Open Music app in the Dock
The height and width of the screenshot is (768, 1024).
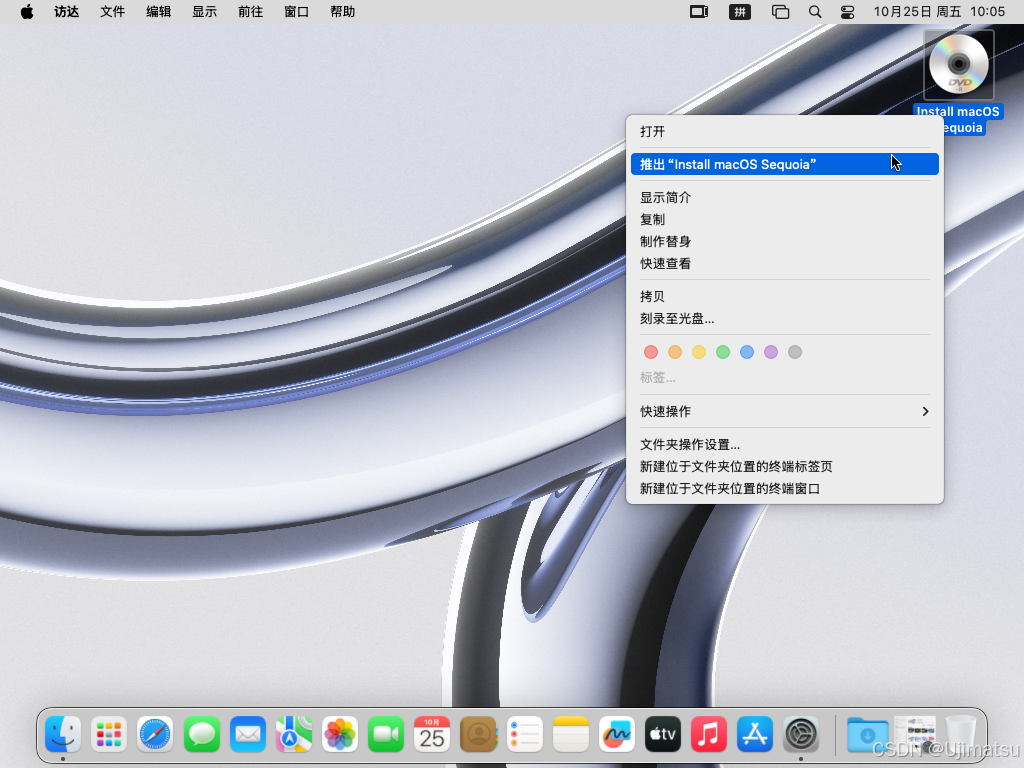tap(709, 734)
